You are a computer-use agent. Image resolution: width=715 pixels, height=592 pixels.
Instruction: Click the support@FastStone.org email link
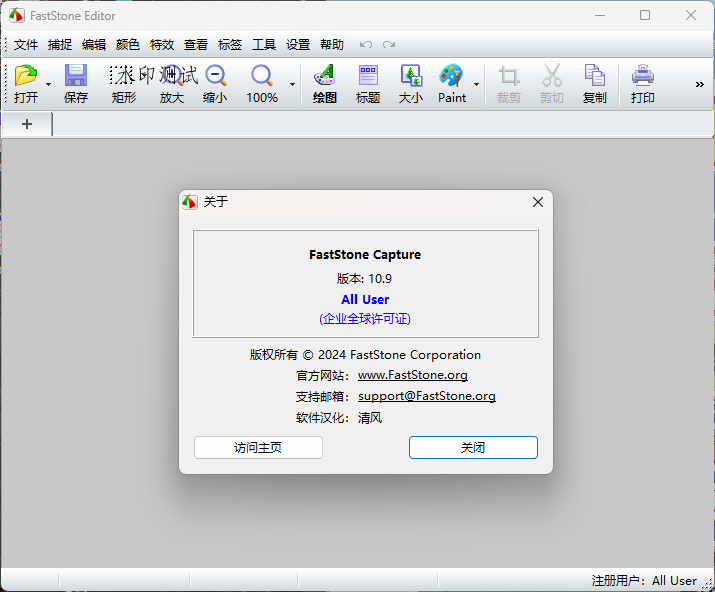point(427,396)
